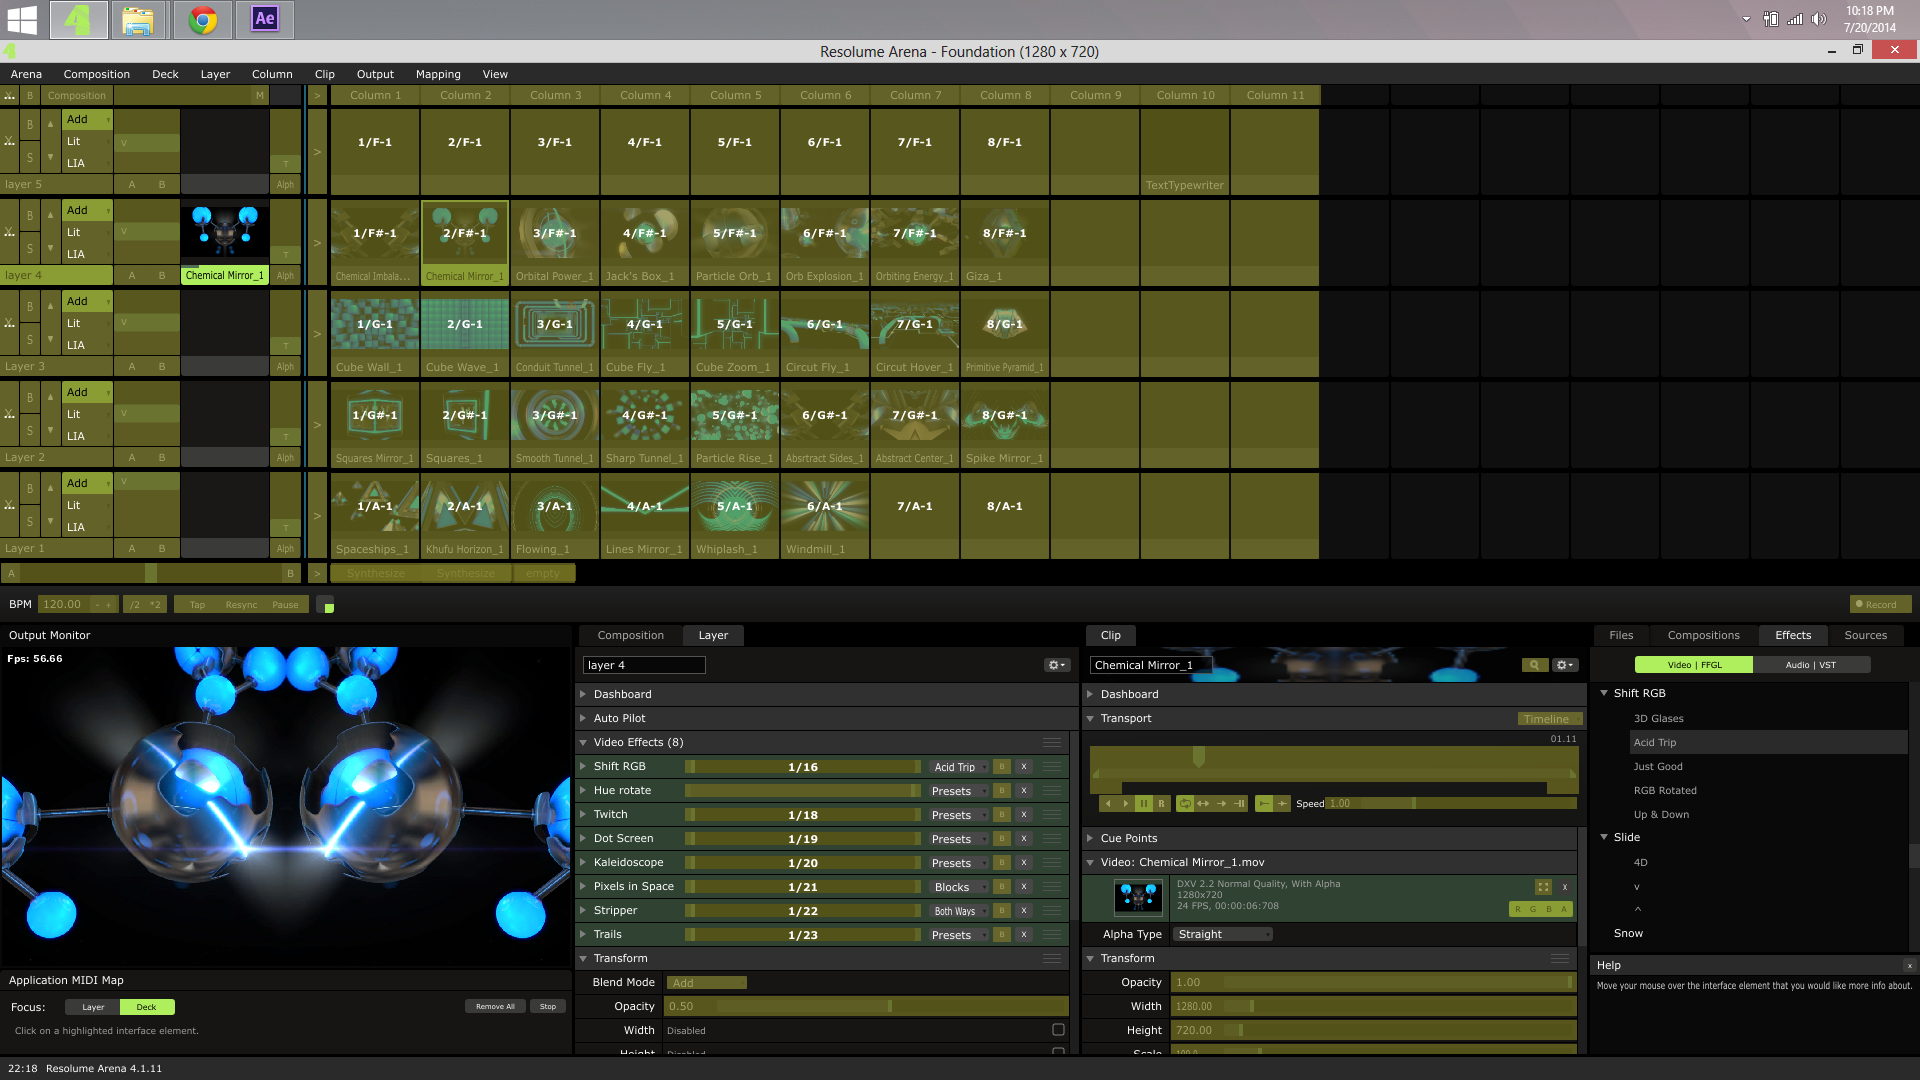Click fullscreen icon in video clip info
Image resolution: width=1920 pixels, height=1080 pixels.
1543,887
